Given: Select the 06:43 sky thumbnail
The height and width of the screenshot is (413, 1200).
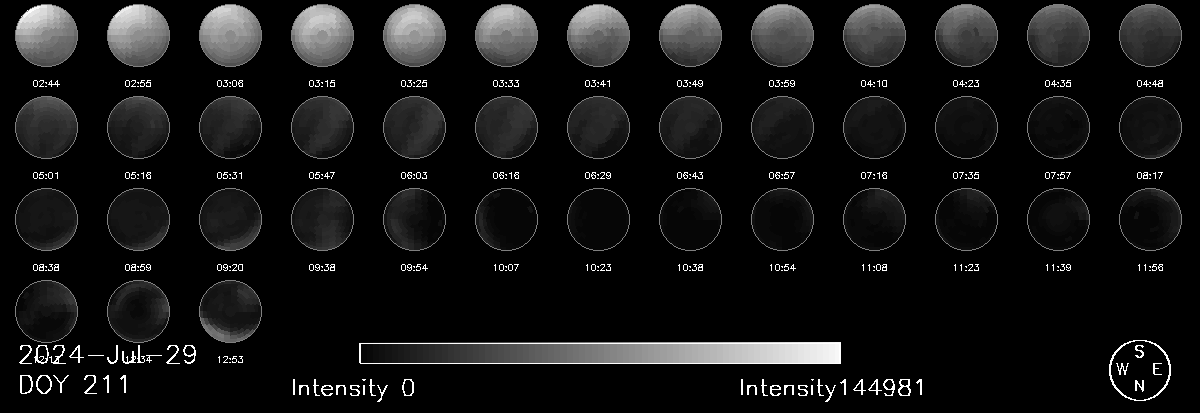Looking at the screenshot, I should click(690, 129).
